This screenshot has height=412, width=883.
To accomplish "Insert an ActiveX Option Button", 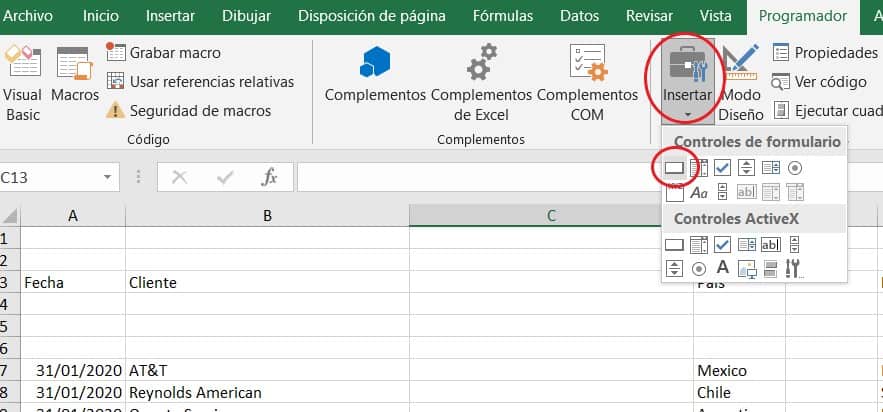I will [x=699, y=268].
